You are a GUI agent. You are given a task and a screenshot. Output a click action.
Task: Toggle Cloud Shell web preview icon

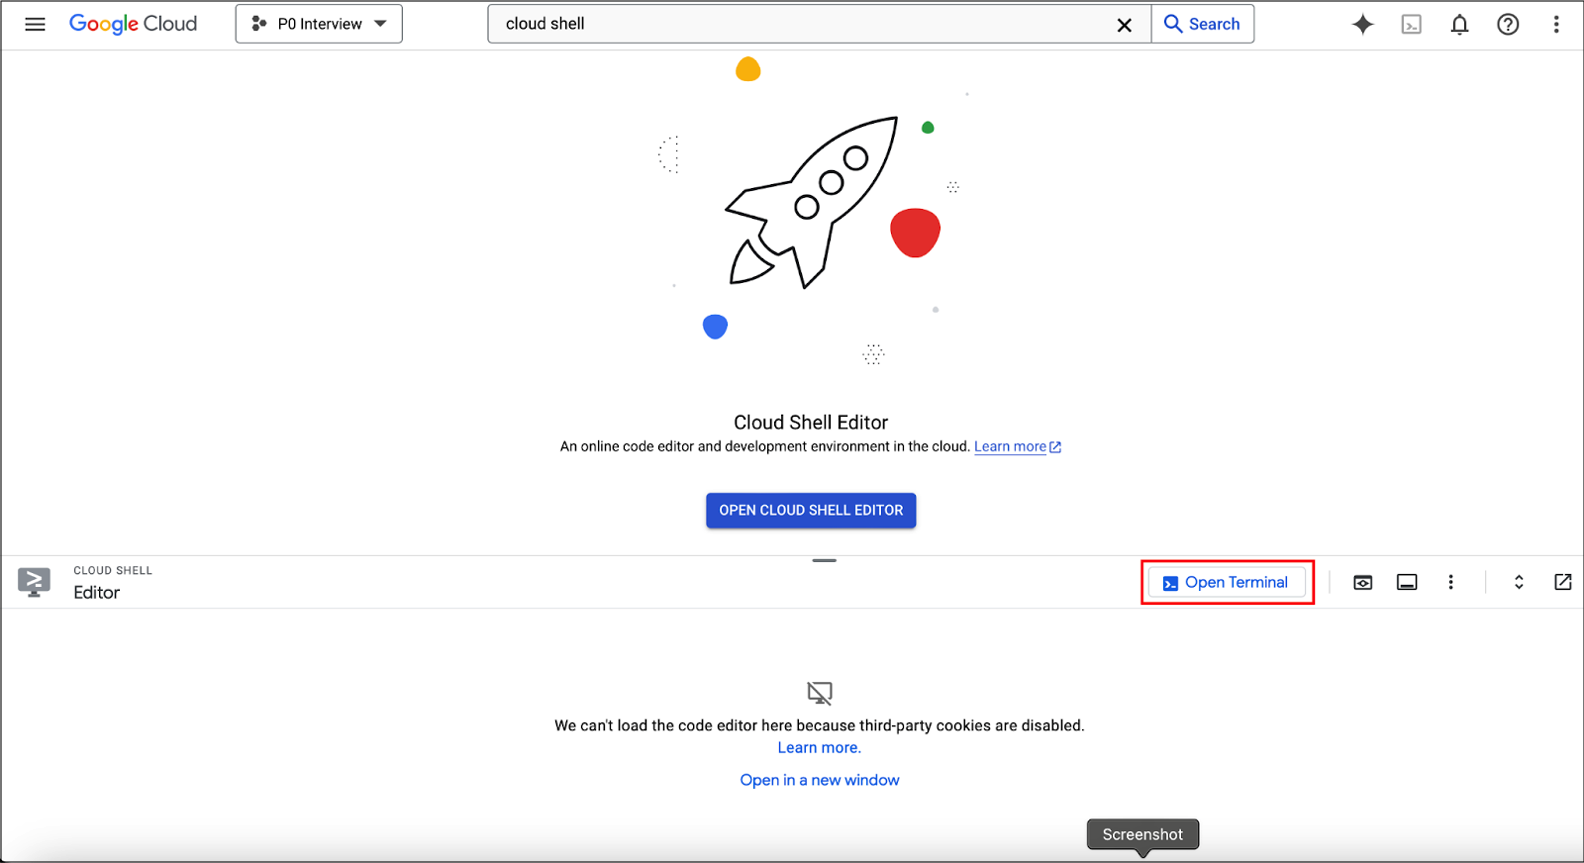pos(1362,582)
